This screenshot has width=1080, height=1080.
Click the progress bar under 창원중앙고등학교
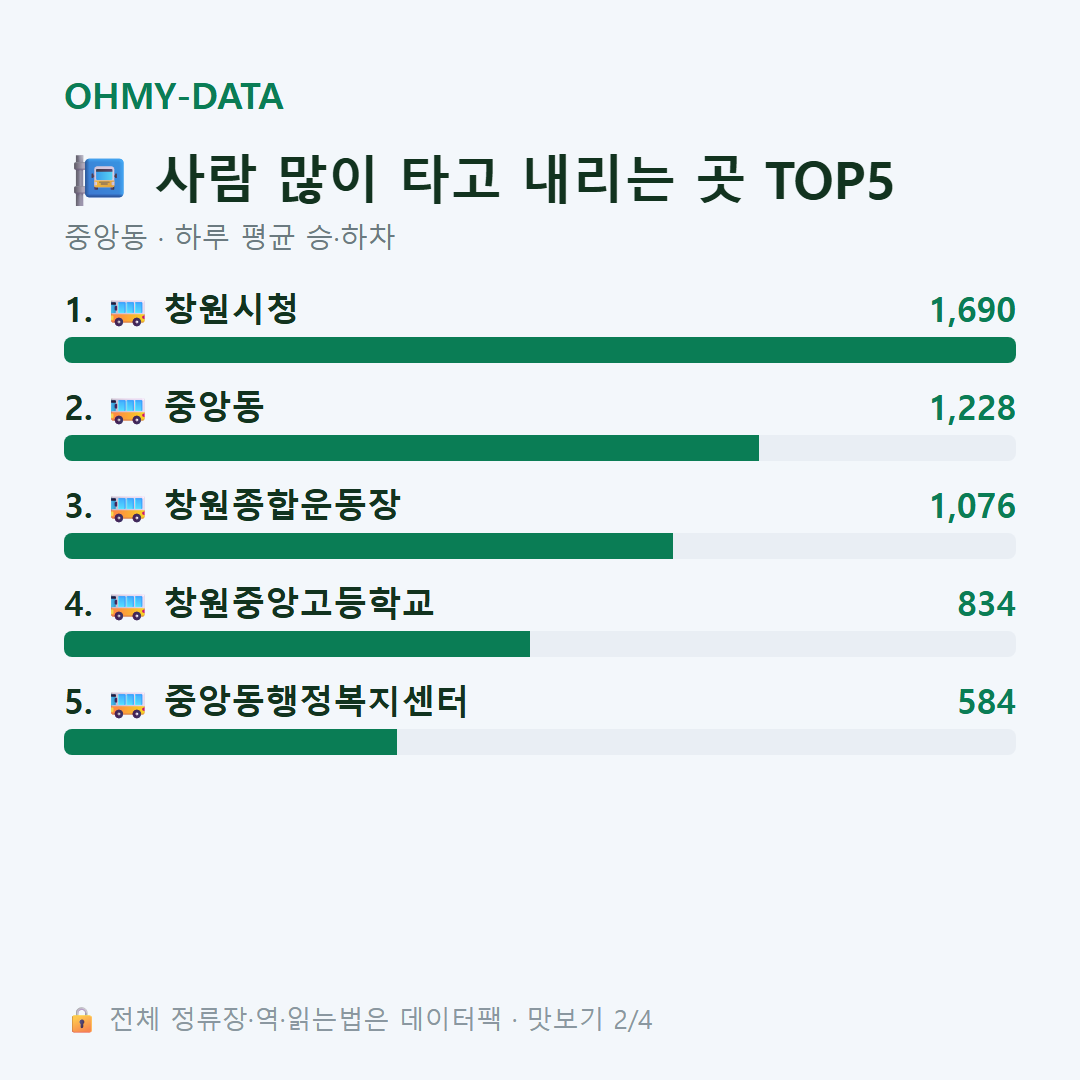[x=540, y=644]
